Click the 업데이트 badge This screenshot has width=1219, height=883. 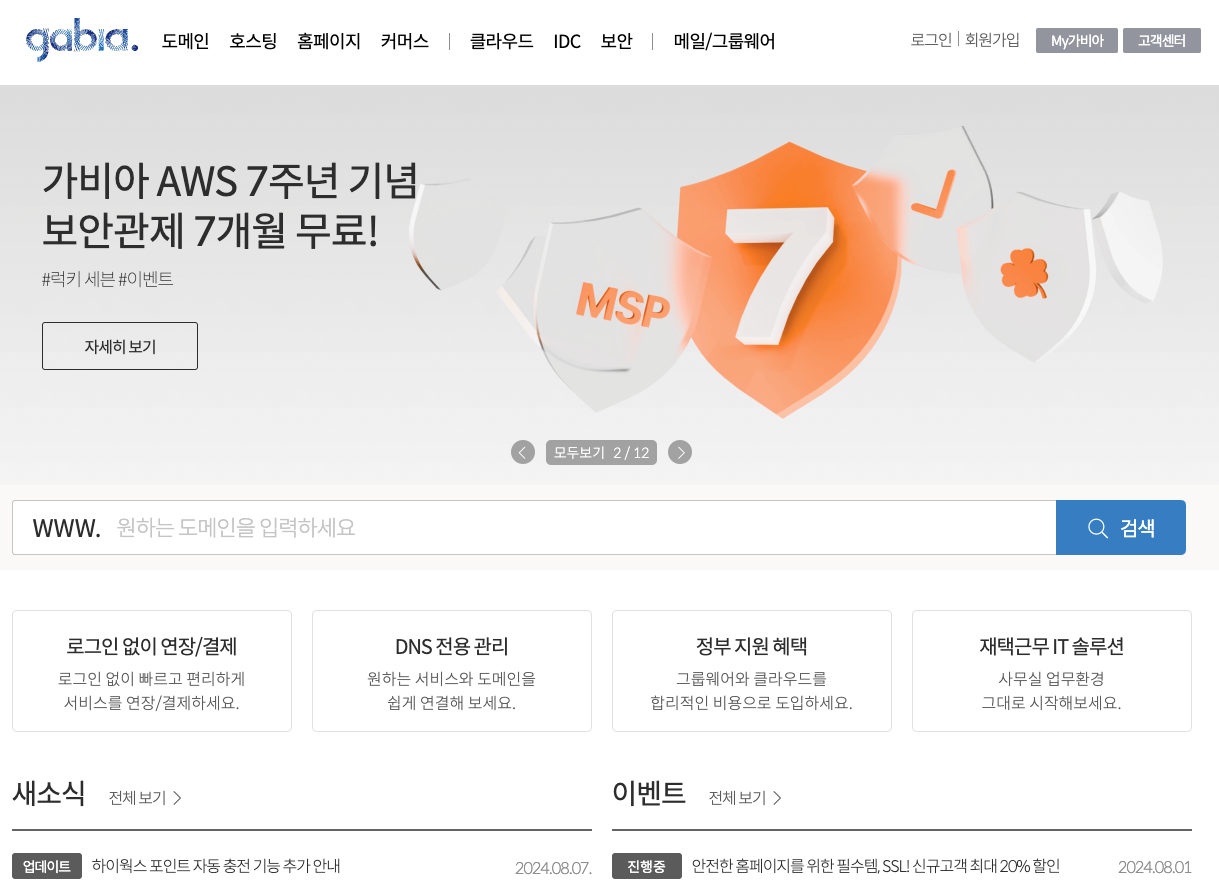click(x=47, y=866)
